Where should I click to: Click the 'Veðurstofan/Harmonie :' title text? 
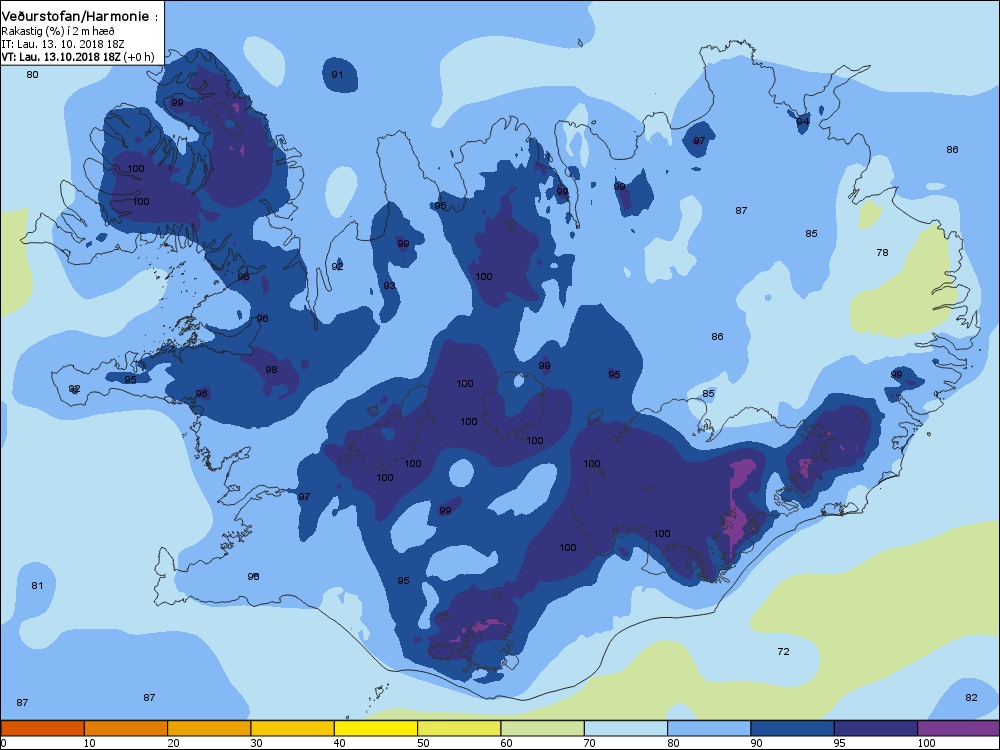point(79,17)
